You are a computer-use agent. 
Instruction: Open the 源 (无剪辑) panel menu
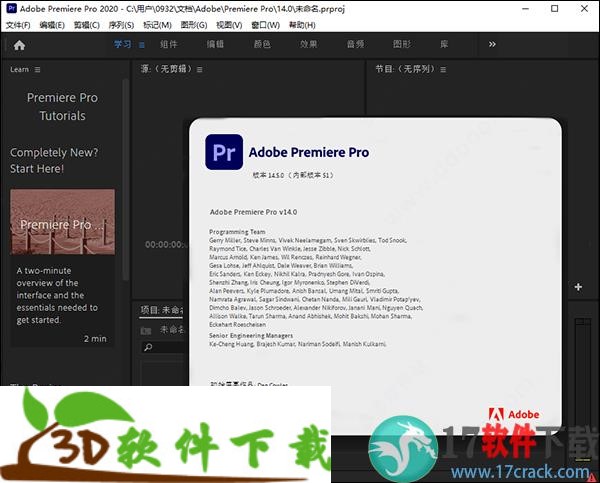[200, 70]
